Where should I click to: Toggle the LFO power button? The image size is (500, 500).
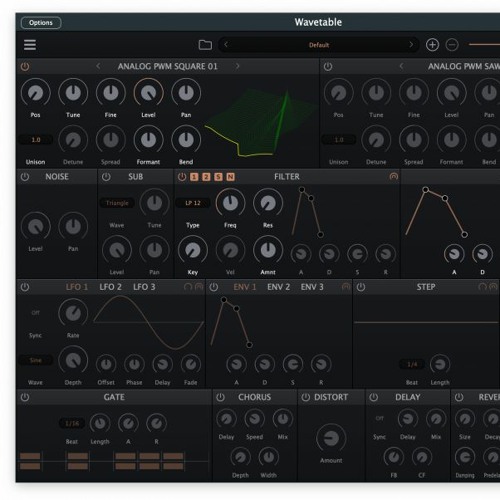25,287
